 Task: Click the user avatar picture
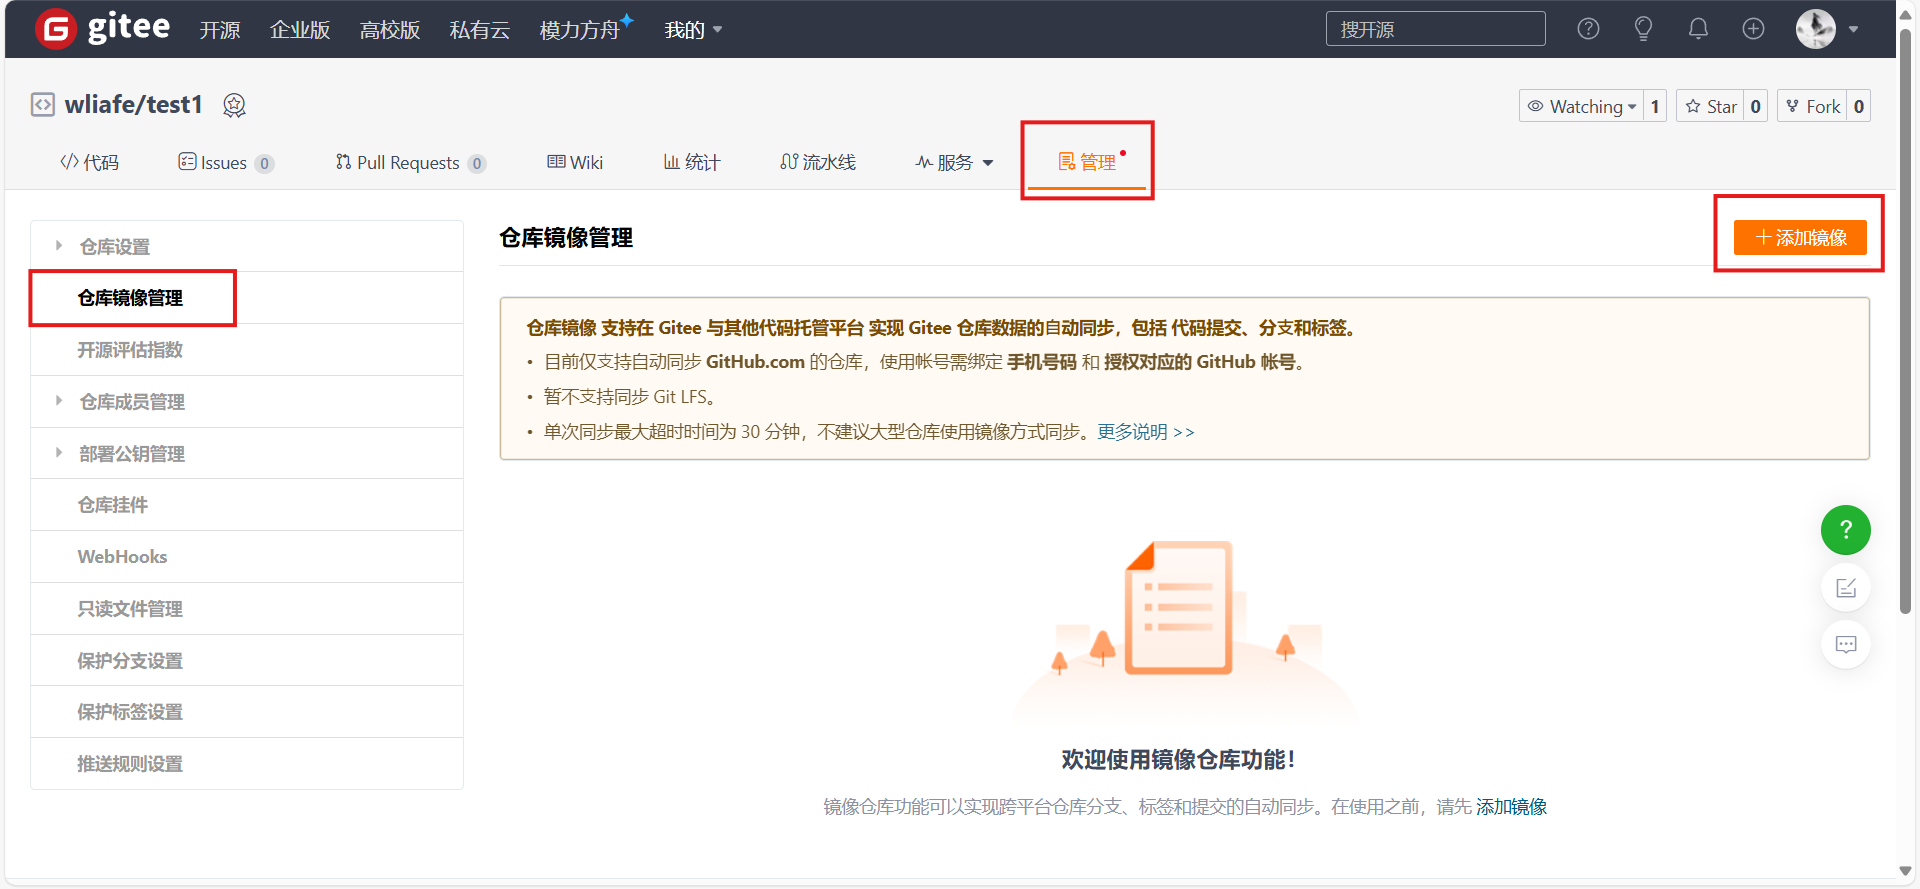coord(1815,29)
